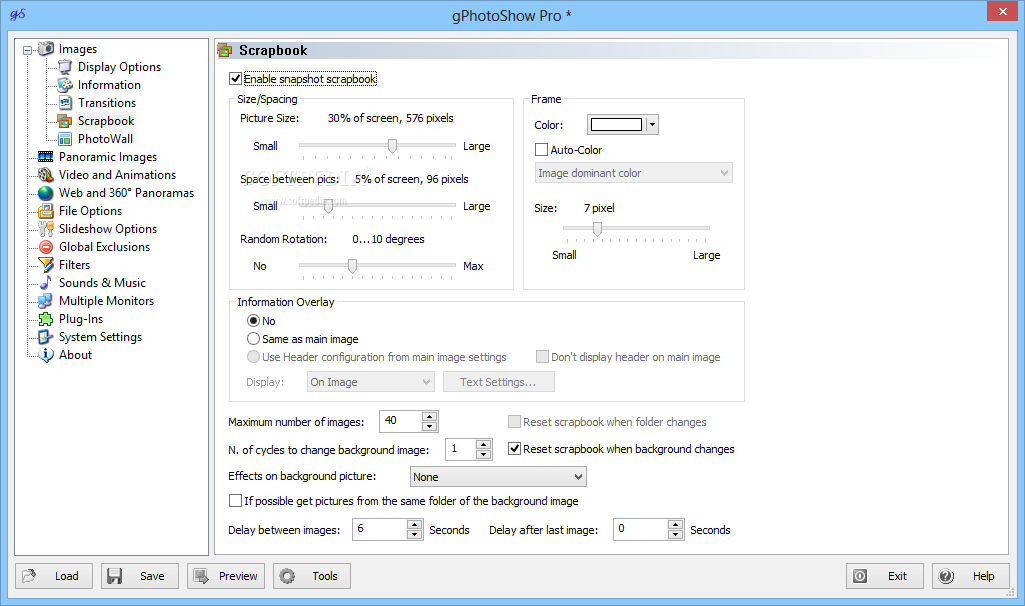Check Don't display header on main image

(542, 356)
